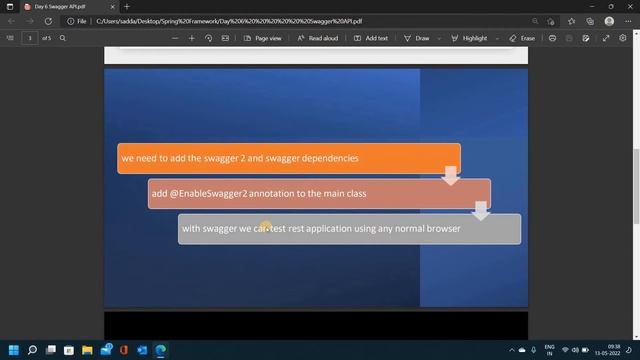The height and width of the screenshot is (360, 640).
Task: Open the Windows Start menu
Action: coord(14,350)
